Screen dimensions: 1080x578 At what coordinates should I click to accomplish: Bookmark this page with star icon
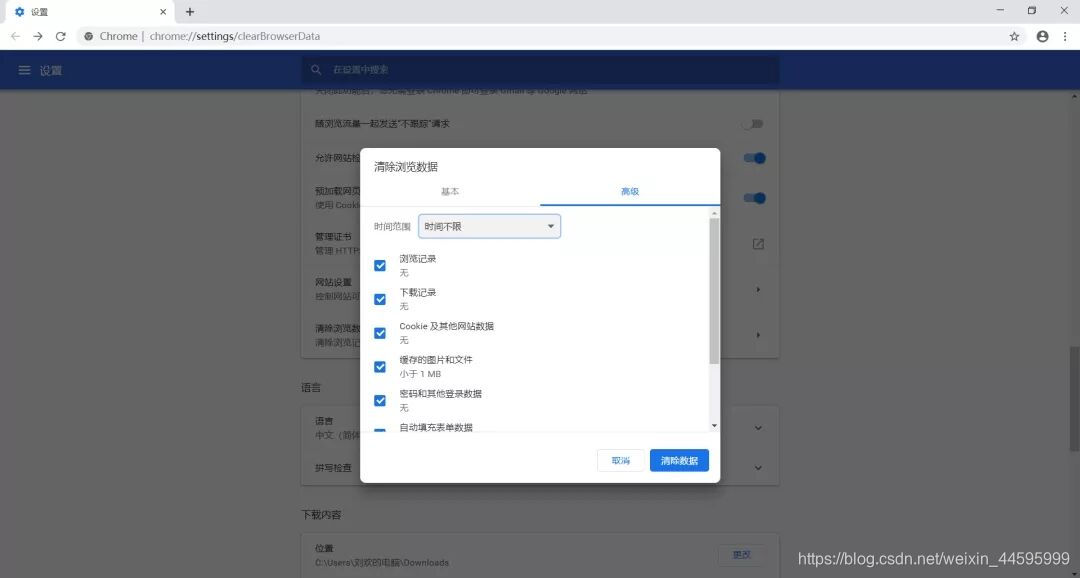coord(1014,37)
